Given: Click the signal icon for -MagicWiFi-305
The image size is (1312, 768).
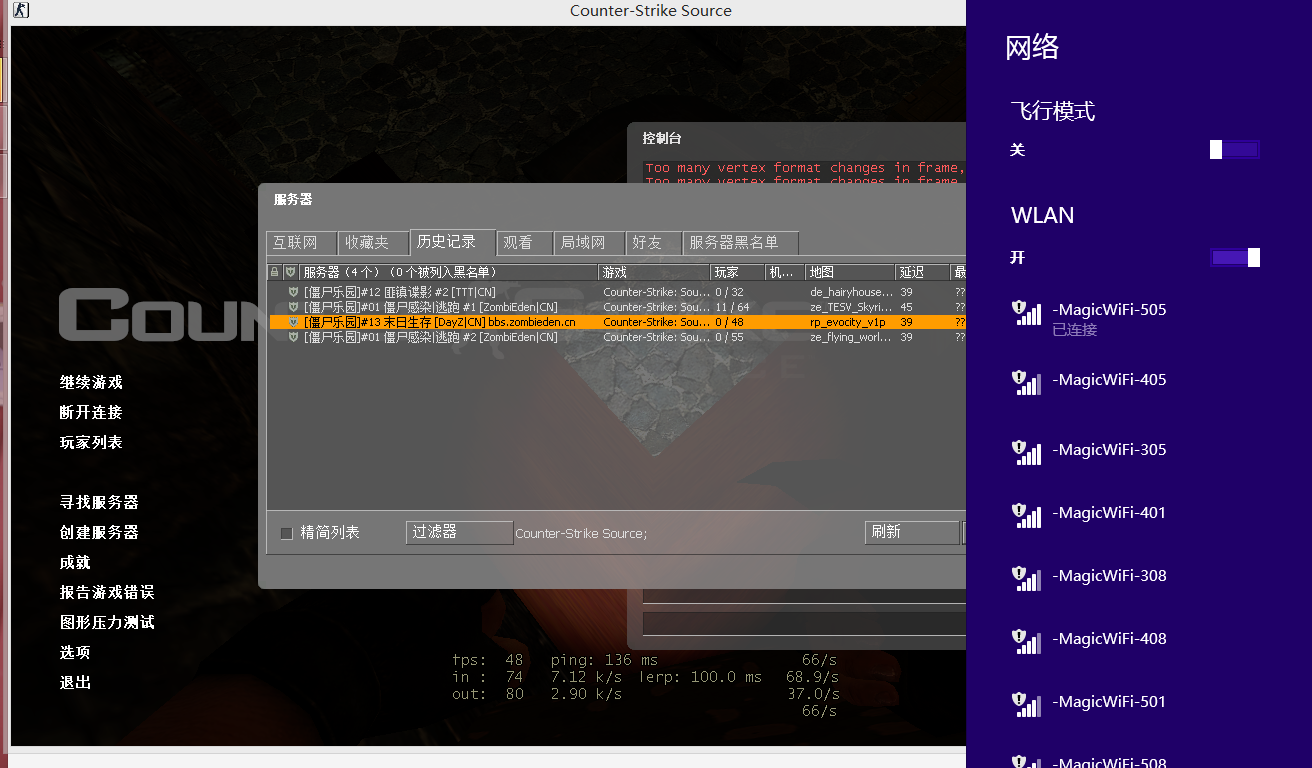Looking at the screenshot, I should coord(1026,452).
